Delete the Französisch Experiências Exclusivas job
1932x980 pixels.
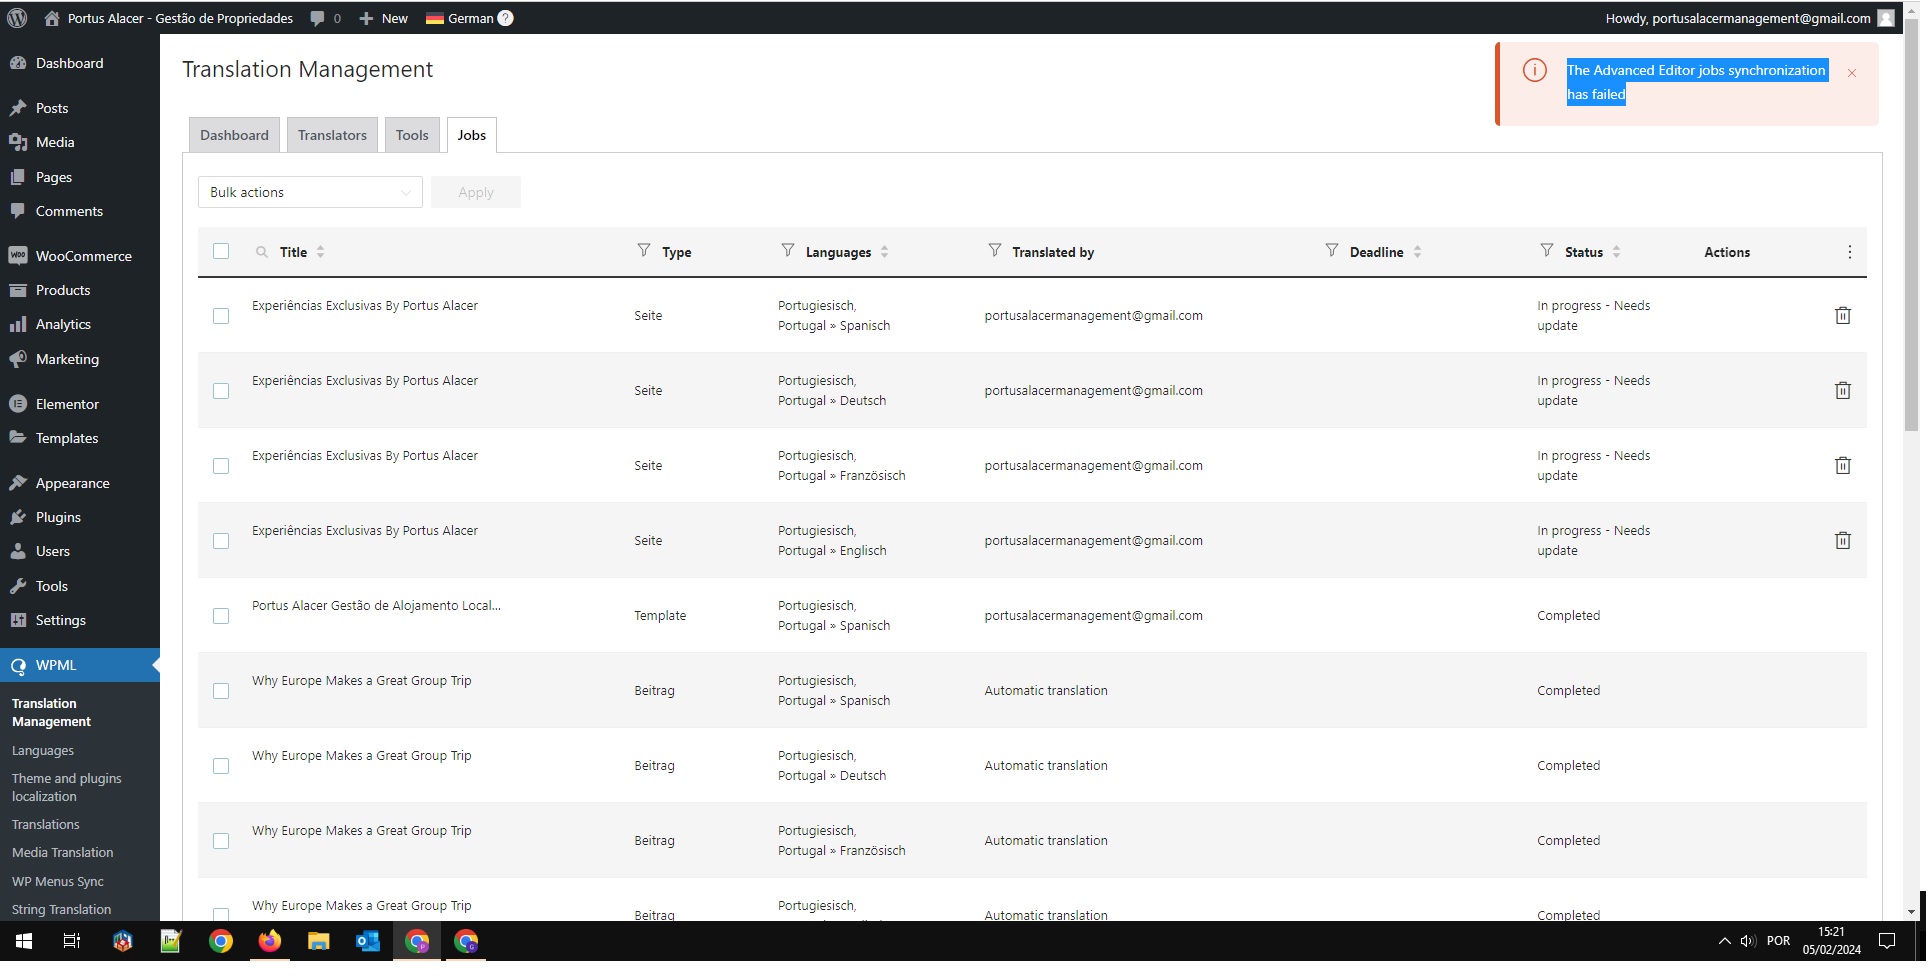coord(1843,466)
